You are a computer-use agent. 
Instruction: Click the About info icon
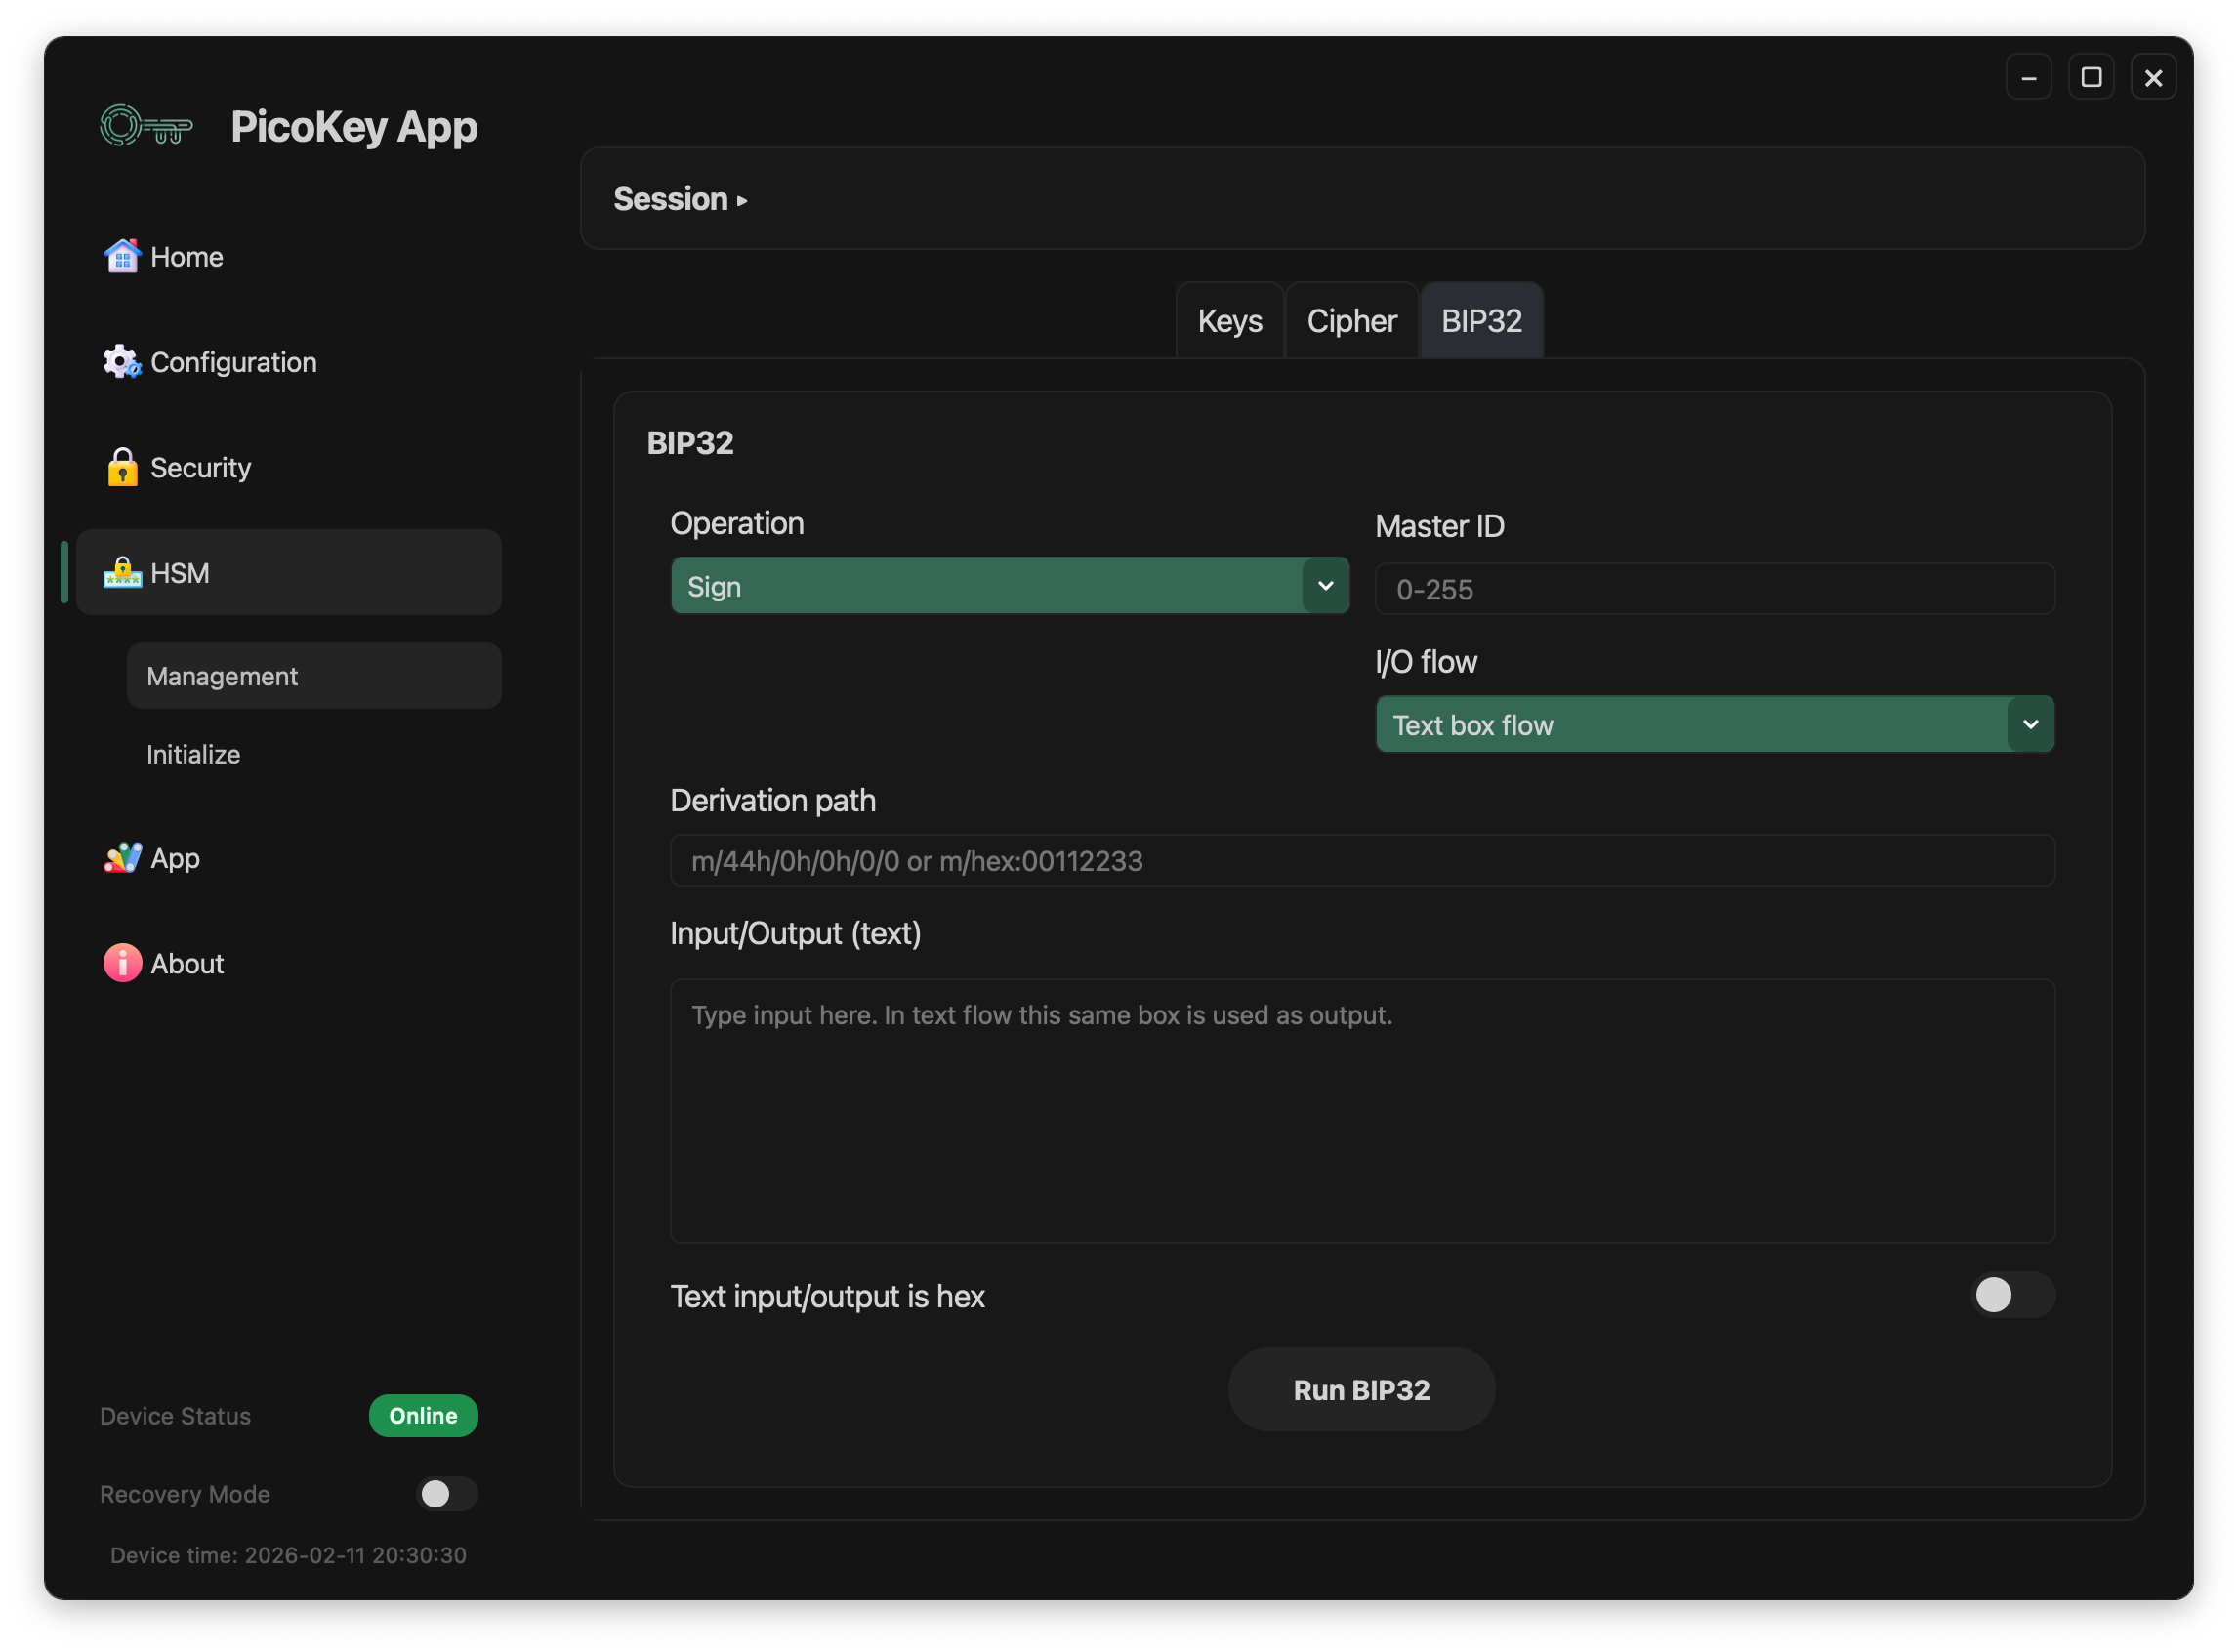click(122, 963)
